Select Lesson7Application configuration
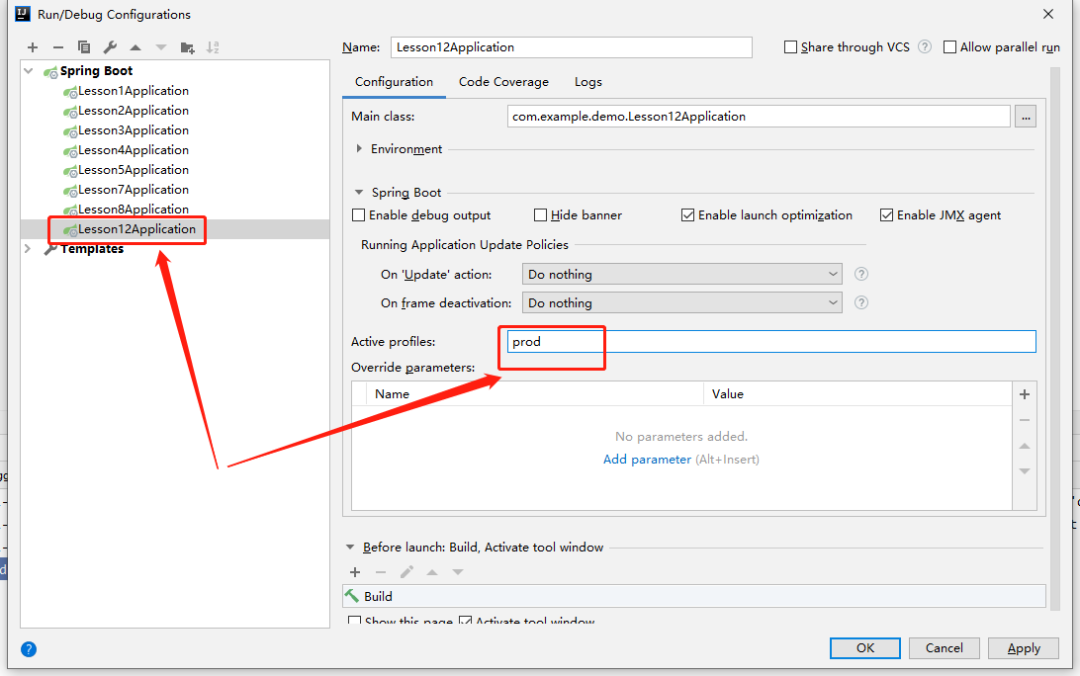The height and width of the screenshot is (676, 1080). pos(132,190)
